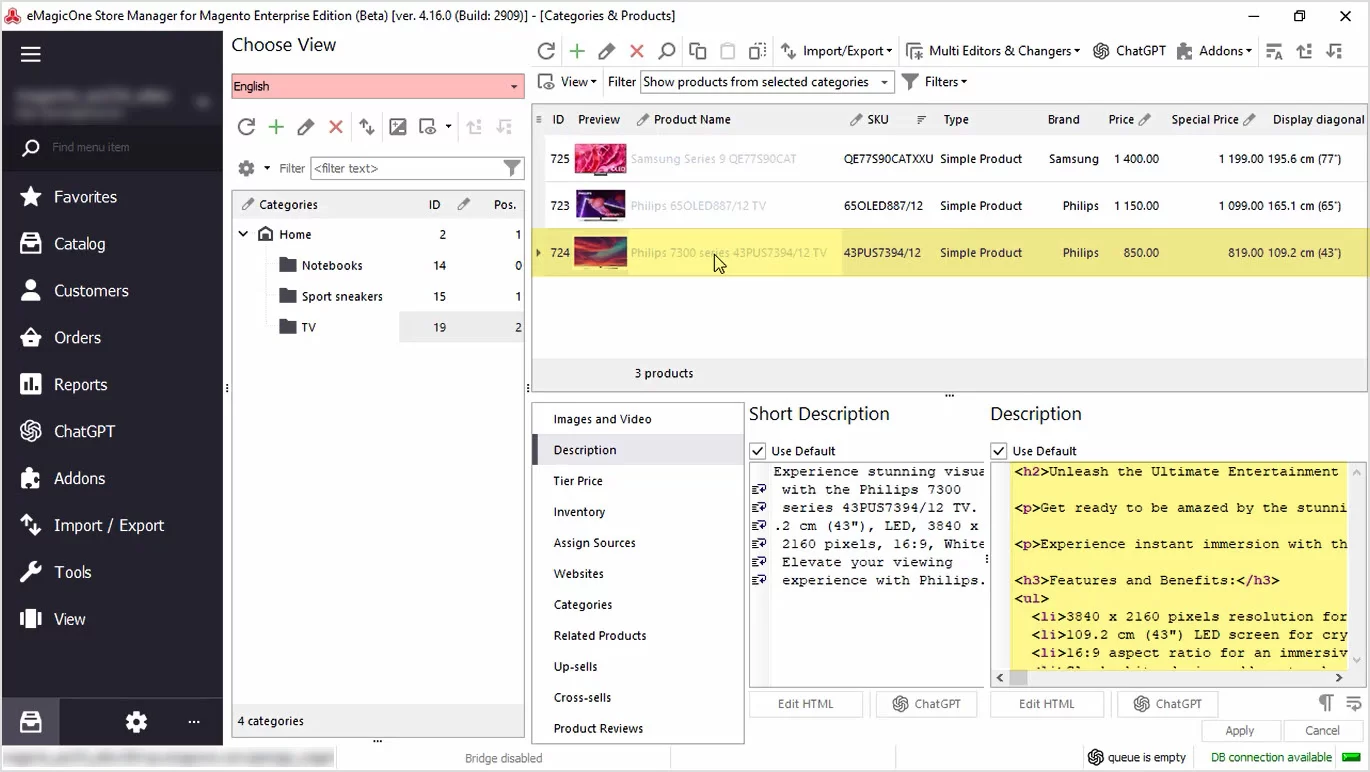
Task: Delete the selected category
Action: coord(336,127)
